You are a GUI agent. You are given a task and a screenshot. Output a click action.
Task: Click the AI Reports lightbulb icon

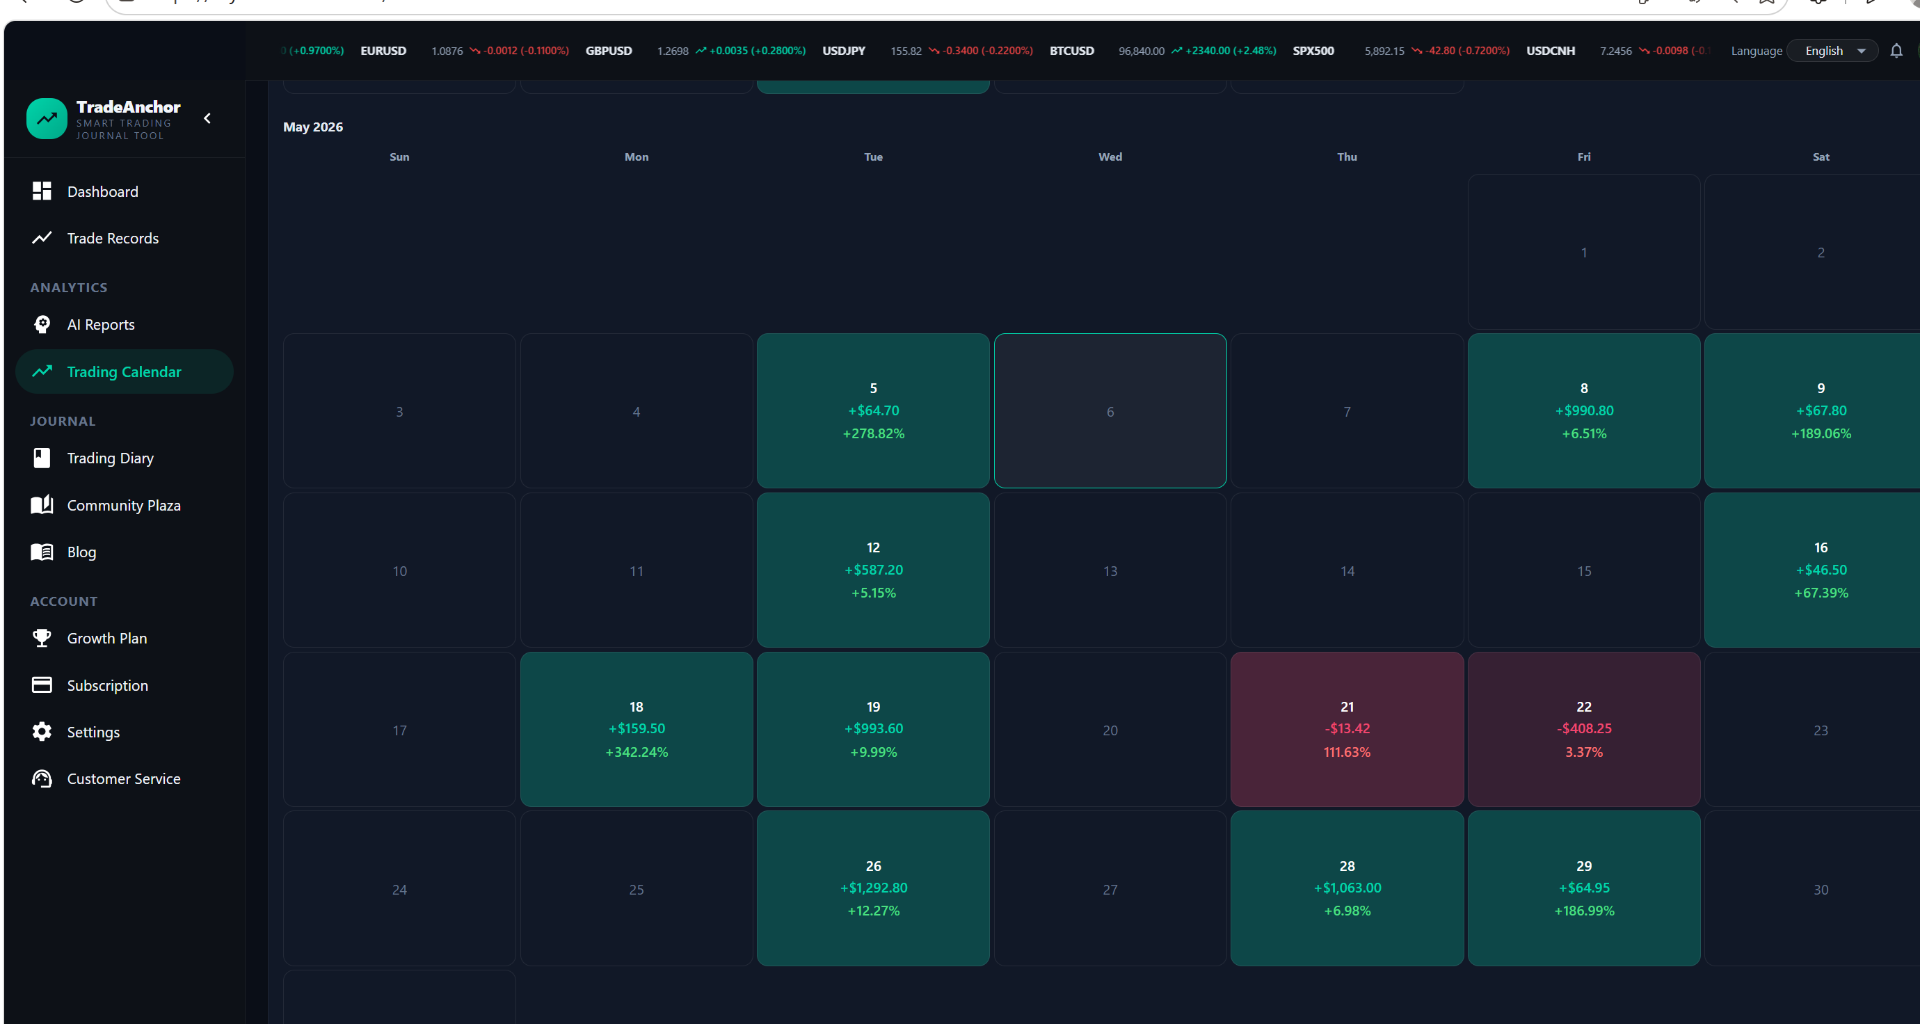click(x=42, y=324)
